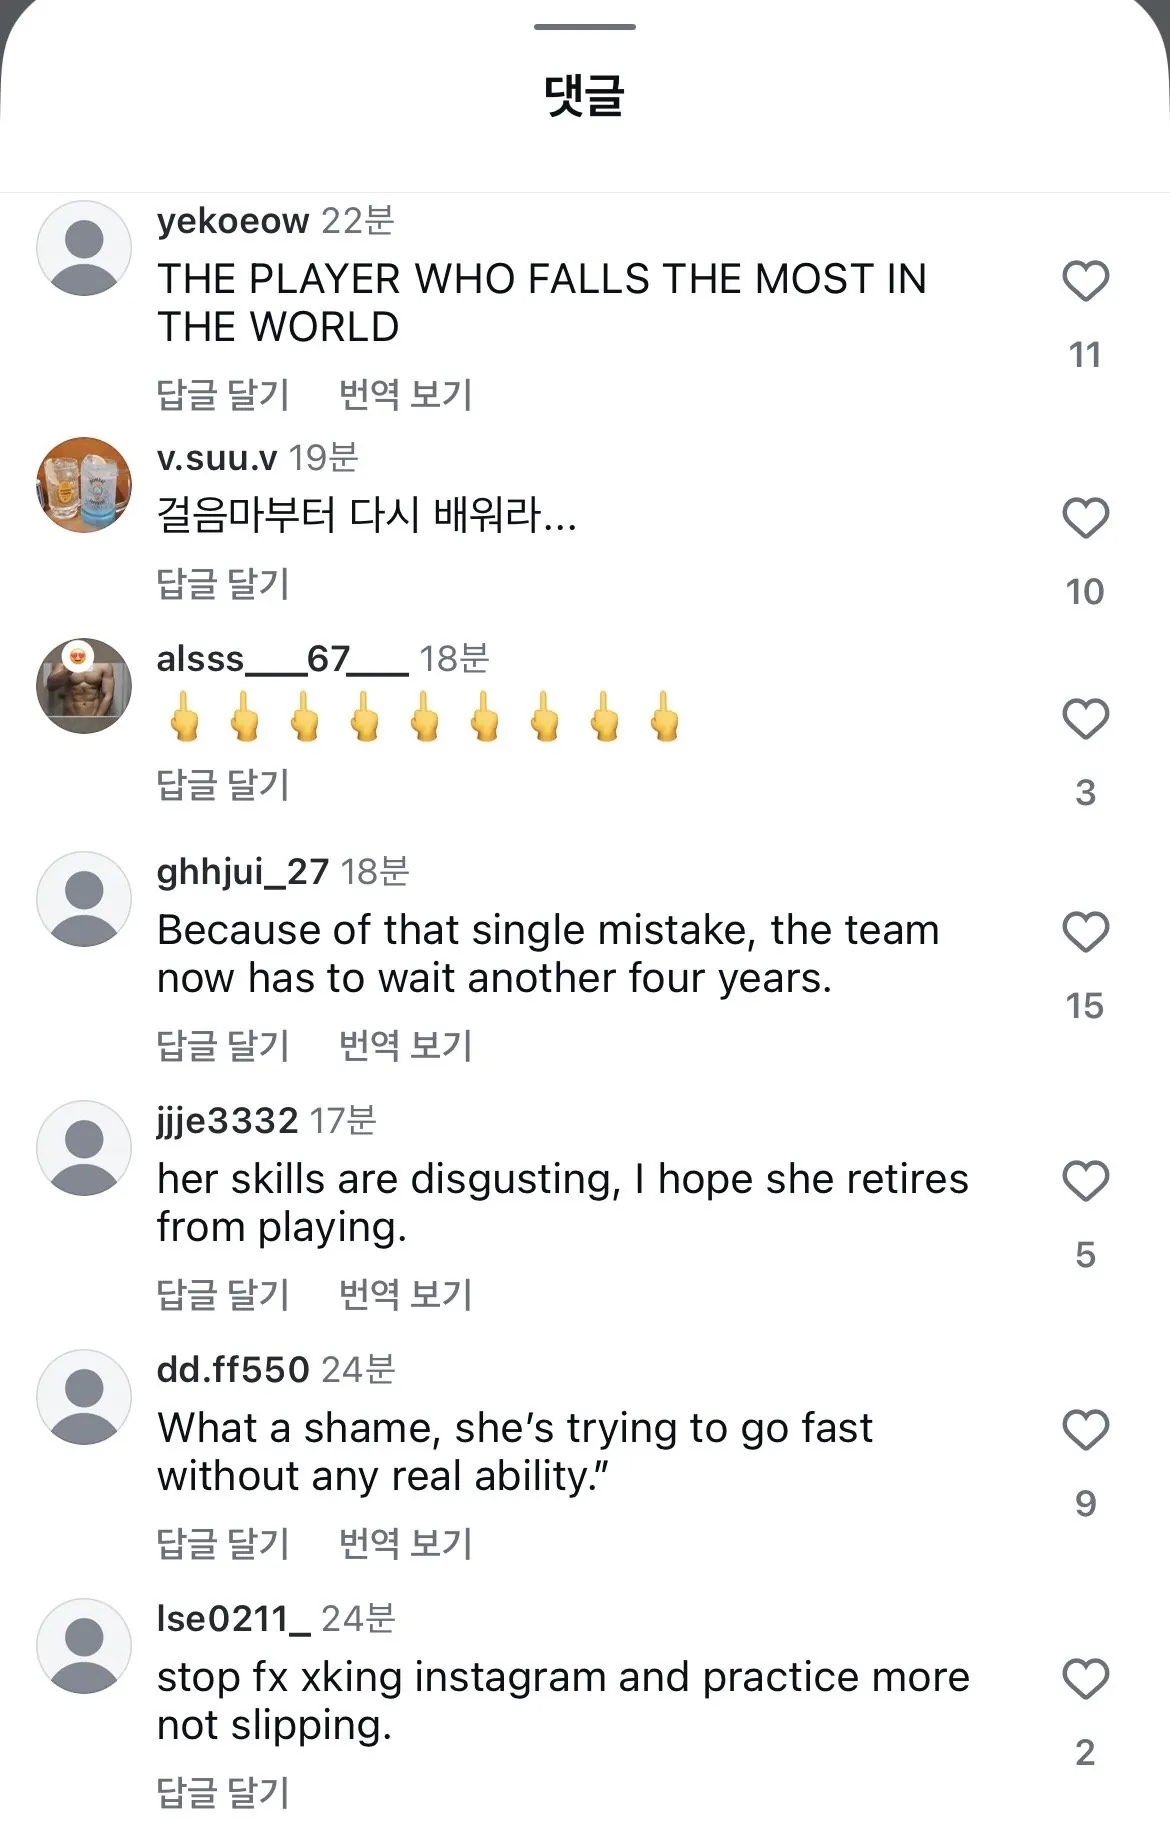This screenshot has width=1170, height=1836.
Task: Reply to ghhjui_27's comment
Action: pos(222,1045)
